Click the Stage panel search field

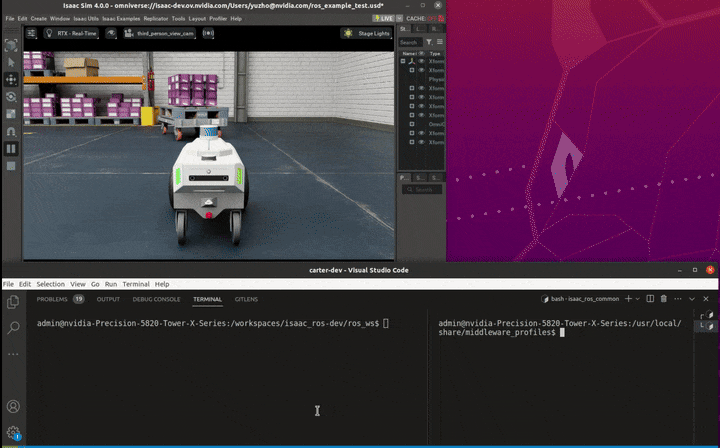point(409,42)
